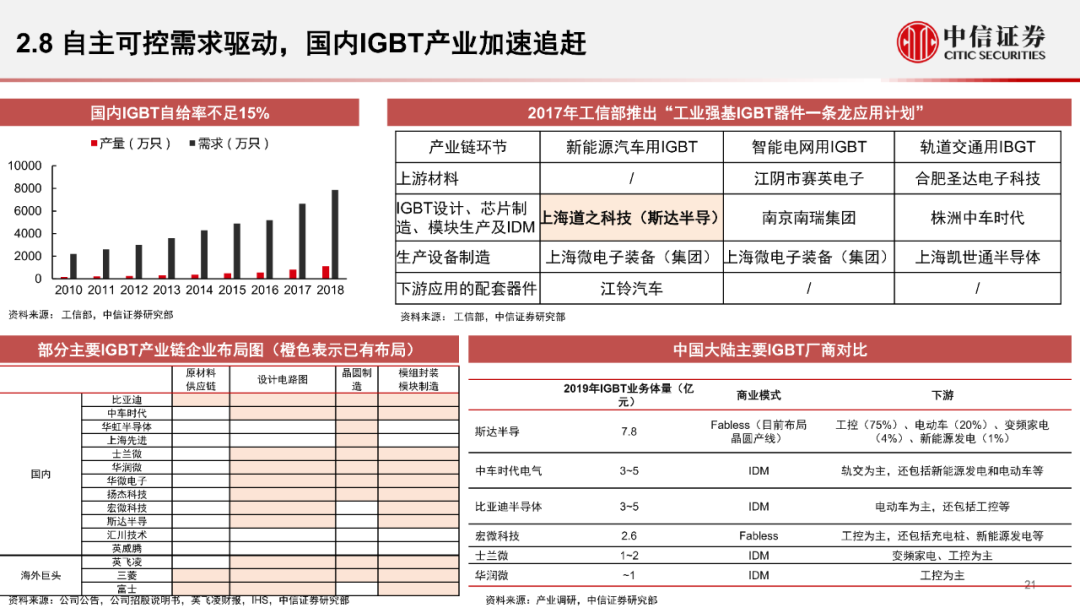1080x608 pixels.
Task: Click the 上海先进 row label
Action: (127, 440)
